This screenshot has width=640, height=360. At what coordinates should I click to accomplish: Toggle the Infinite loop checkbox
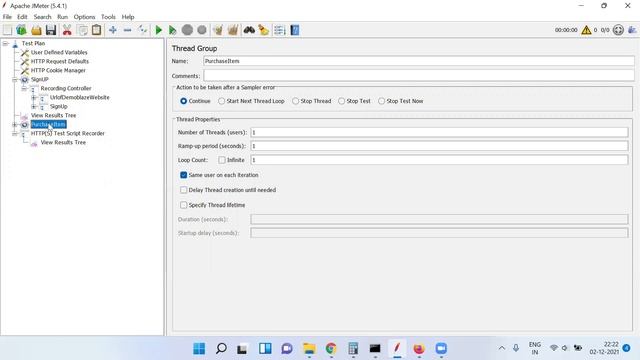[222, 160]
